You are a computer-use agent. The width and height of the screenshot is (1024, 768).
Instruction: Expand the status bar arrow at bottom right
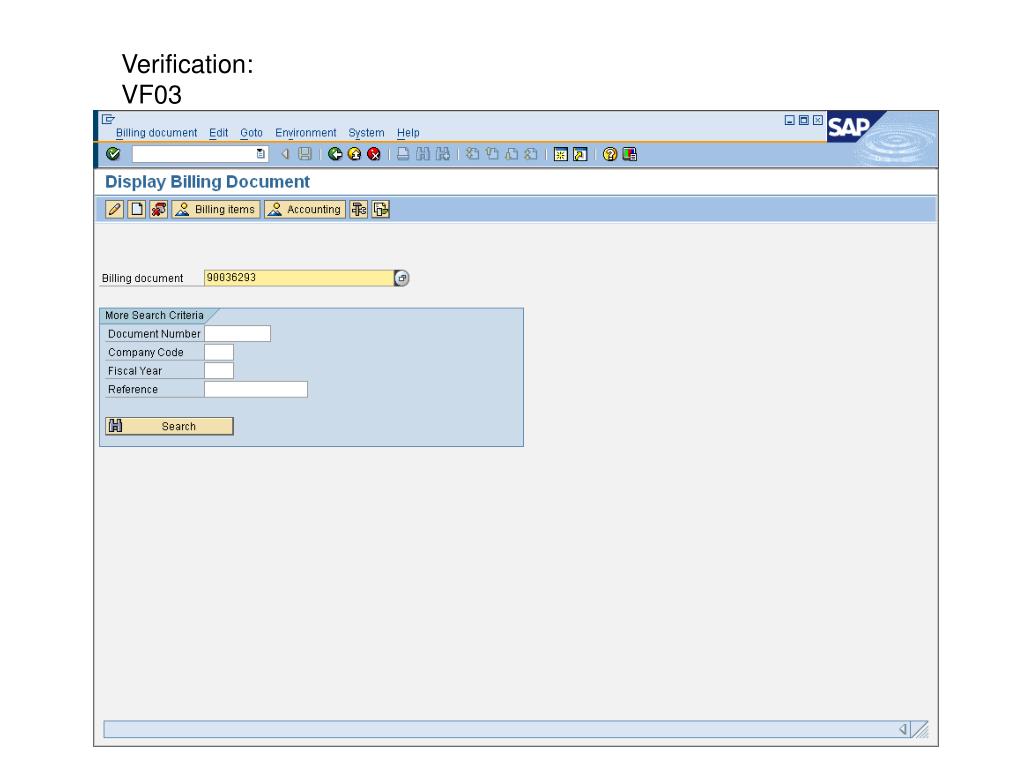click(903, 729)
